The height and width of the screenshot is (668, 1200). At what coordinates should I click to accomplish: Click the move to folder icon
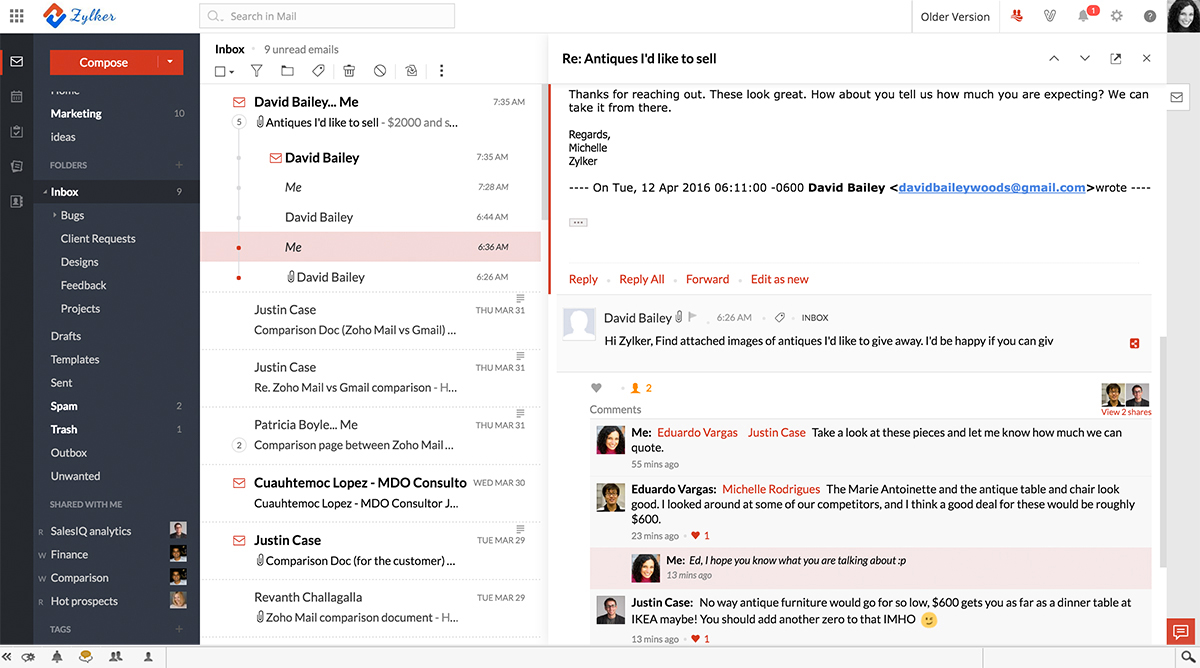click(x=287, y=71)
